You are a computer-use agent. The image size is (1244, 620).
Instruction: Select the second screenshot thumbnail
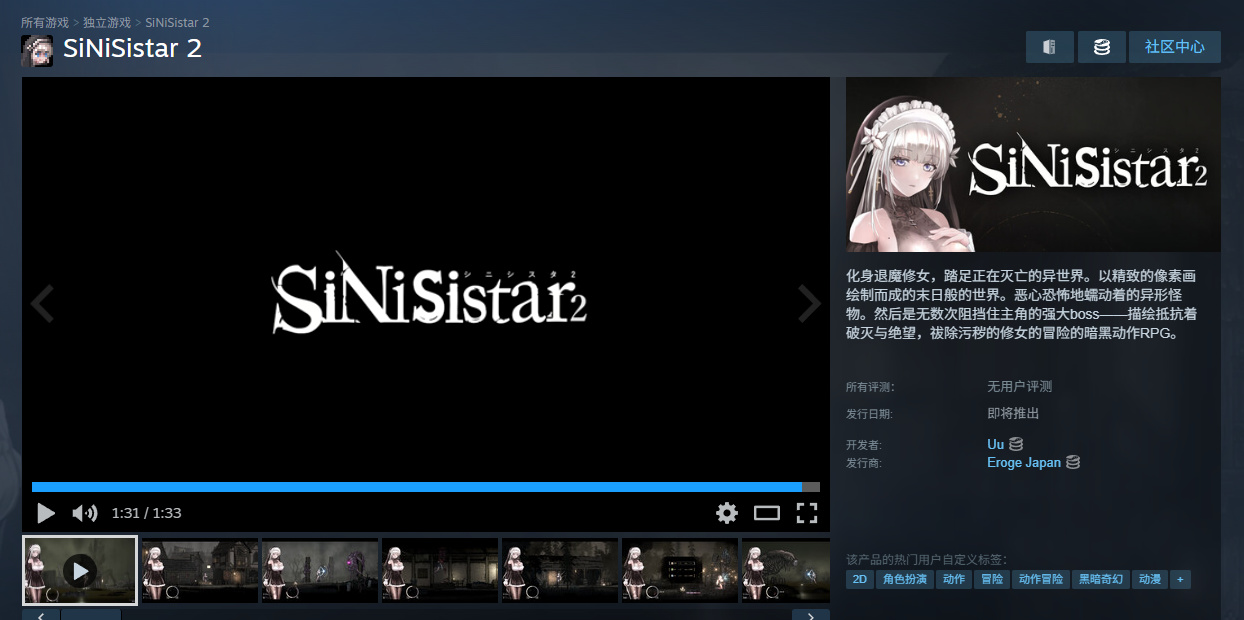point(200,571)
